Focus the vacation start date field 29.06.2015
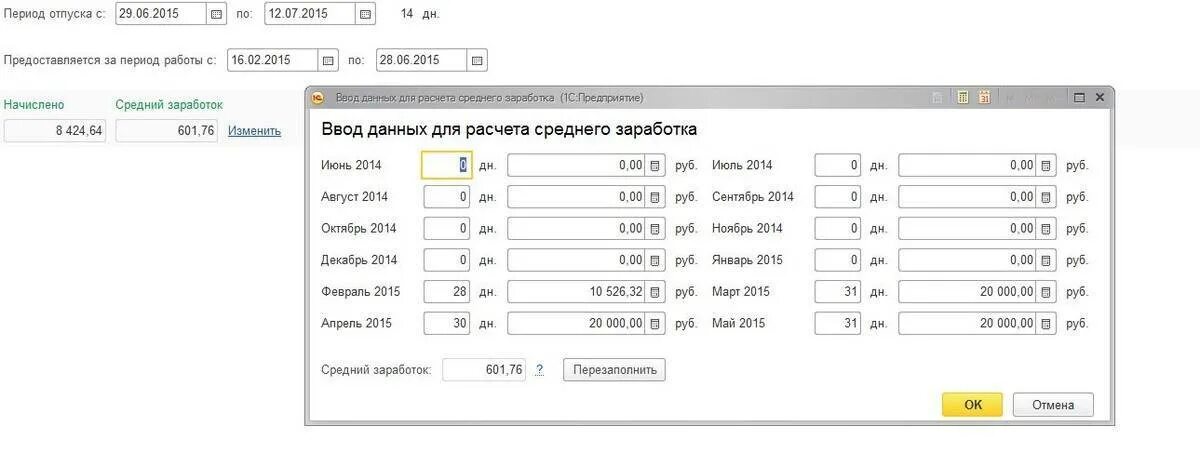Screen dimensions: 1200x466 coord(162,14)
